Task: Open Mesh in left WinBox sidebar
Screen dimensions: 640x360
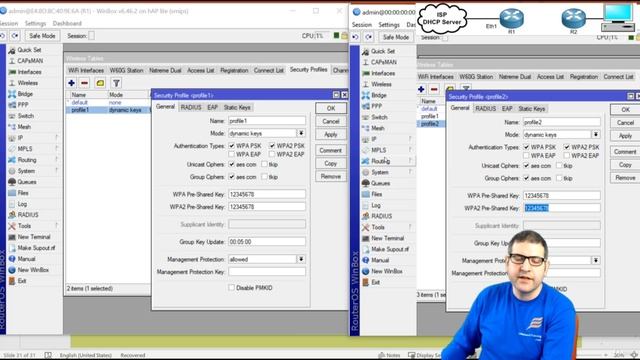Action: tap(24, 127)
